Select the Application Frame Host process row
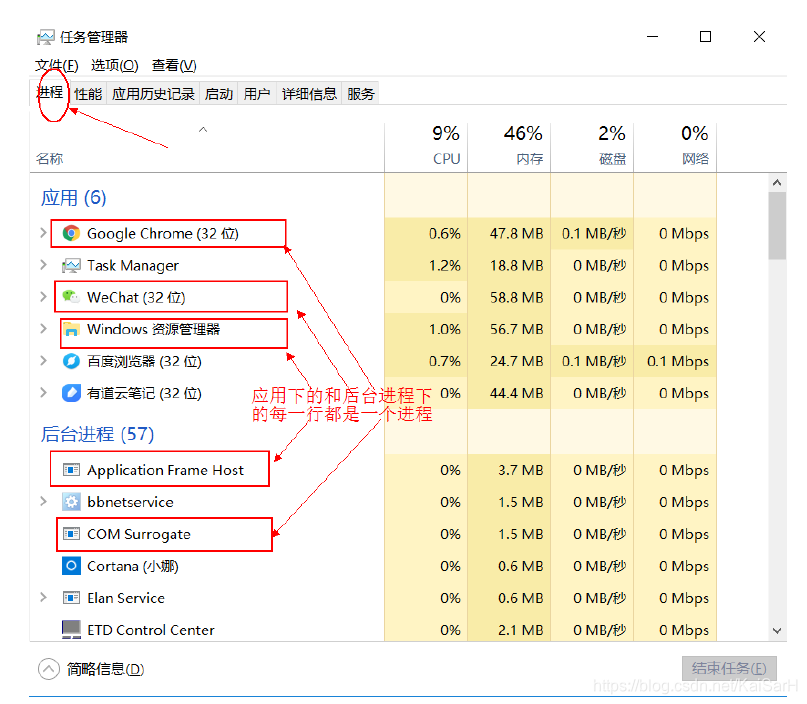The width and height of the screenshot is (807, 704). coord(159,469)
